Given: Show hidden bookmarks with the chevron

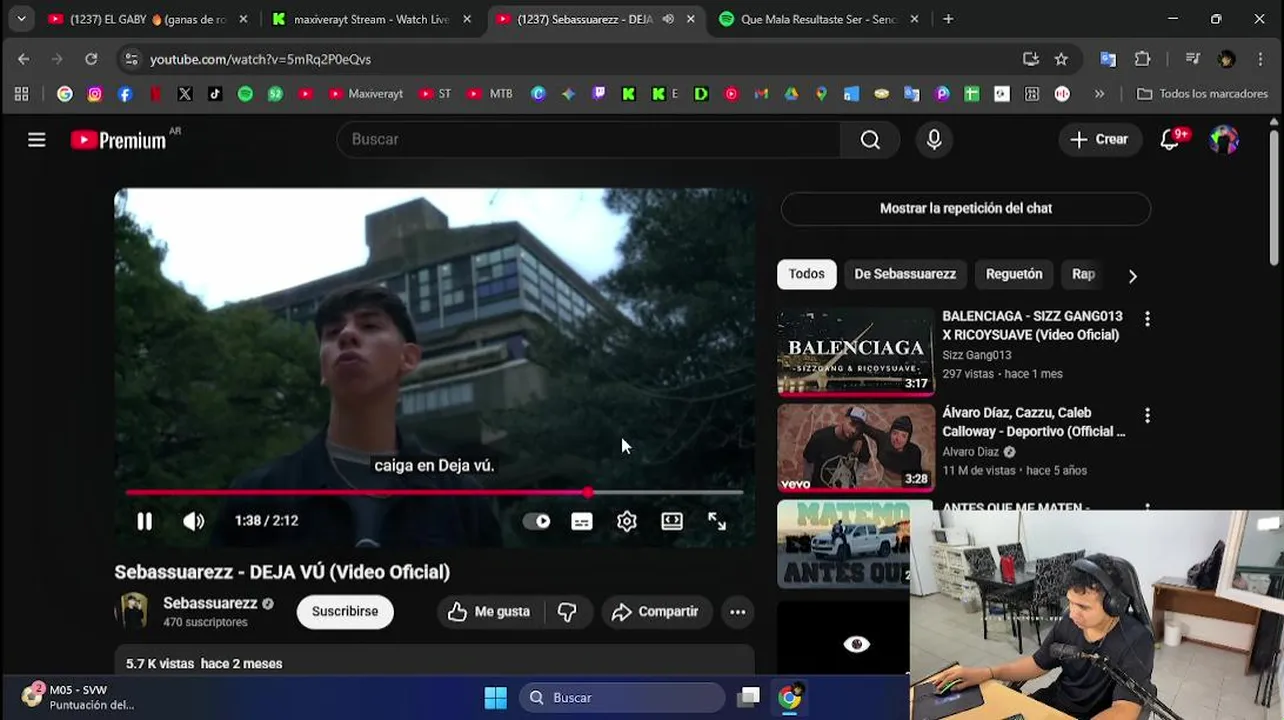Looking at the screenshot, I should click(x=1099, y=94).
